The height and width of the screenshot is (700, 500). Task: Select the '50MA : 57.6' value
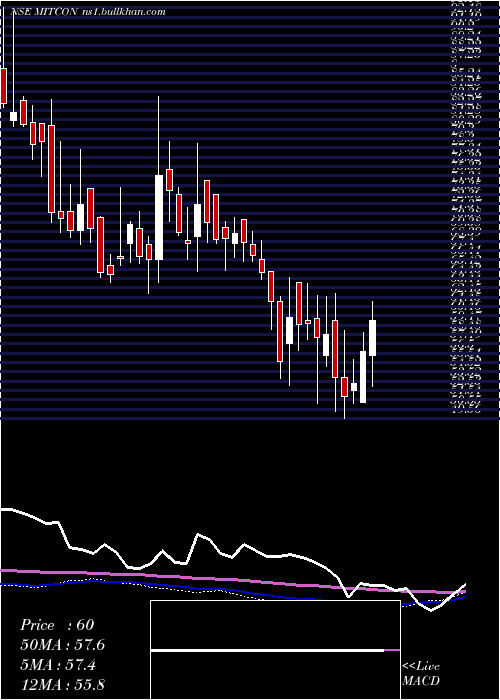[62, 645]
